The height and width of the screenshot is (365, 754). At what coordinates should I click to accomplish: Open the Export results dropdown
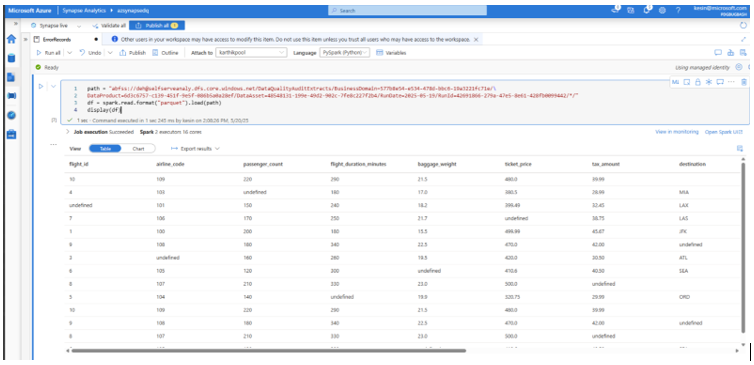(x=195, y=149)
